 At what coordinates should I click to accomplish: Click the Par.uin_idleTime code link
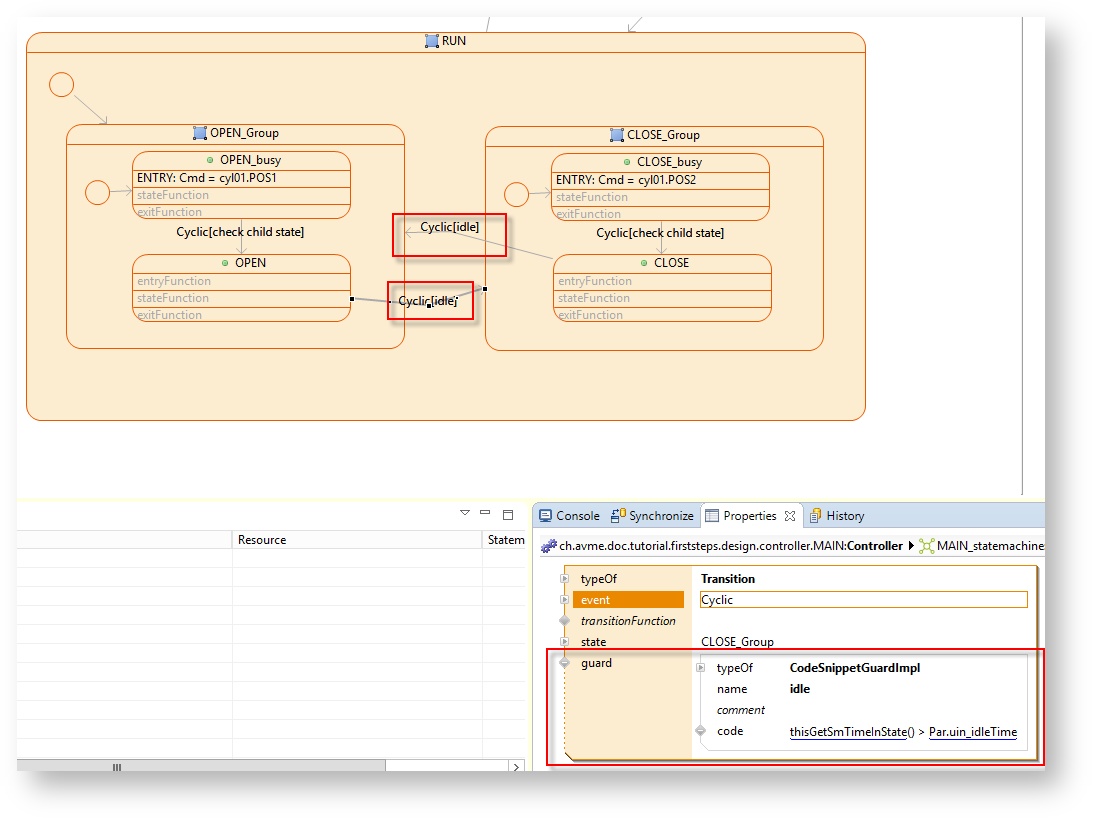point(972,732)
